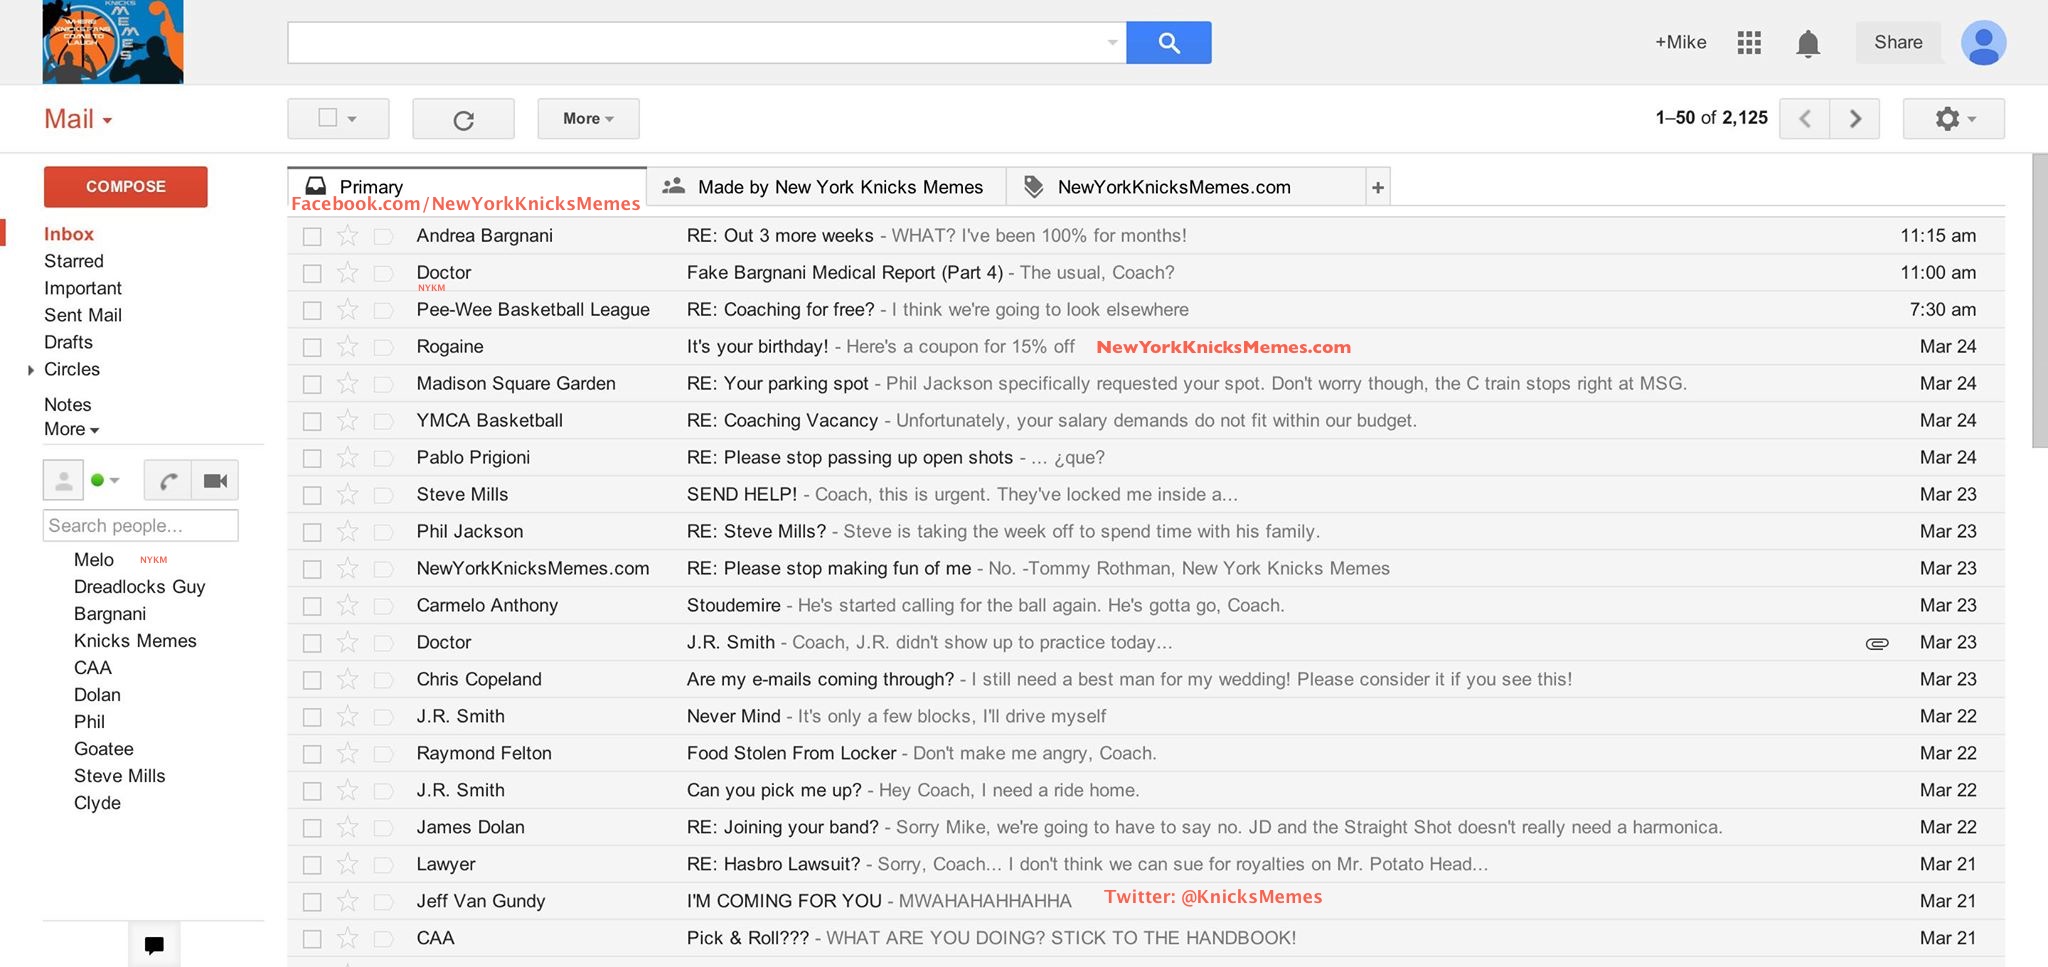Click the blue search magnifier button
This screenshot has height=967, width=2048.
tap(1168, 43)
